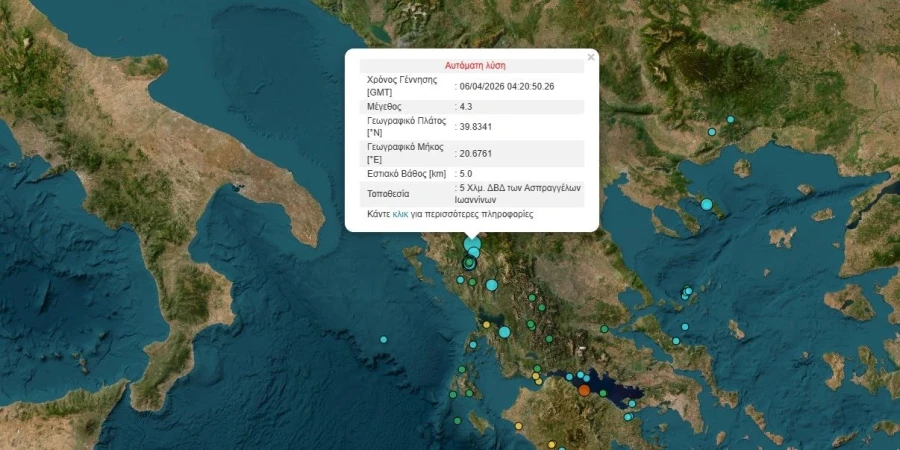The height and width of the screenshot is (450, 900).
Task: Click the red 'Αυτόματη λύση' popup title
Action: click(x=472, y=65)
